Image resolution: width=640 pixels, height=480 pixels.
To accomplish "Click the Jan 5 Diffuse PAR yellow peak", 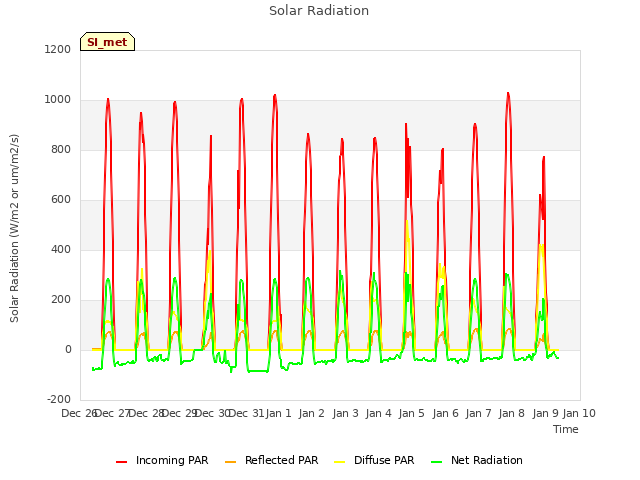I will [x=407, y=222].
